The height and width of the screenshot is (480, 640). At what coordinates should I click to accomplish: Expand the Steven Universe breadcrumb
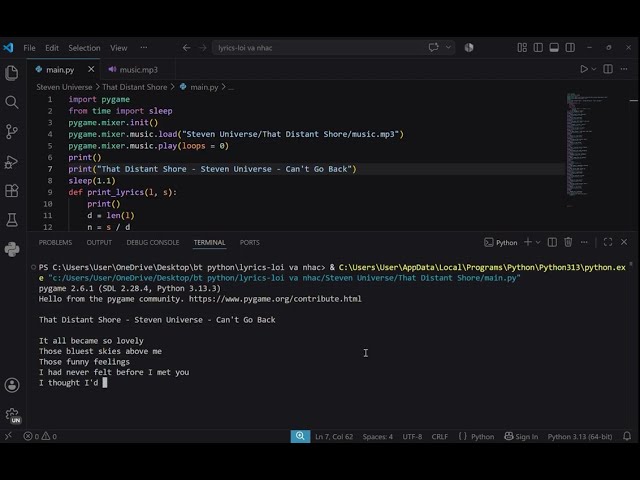pyautogui.click(x=64, y=87)
